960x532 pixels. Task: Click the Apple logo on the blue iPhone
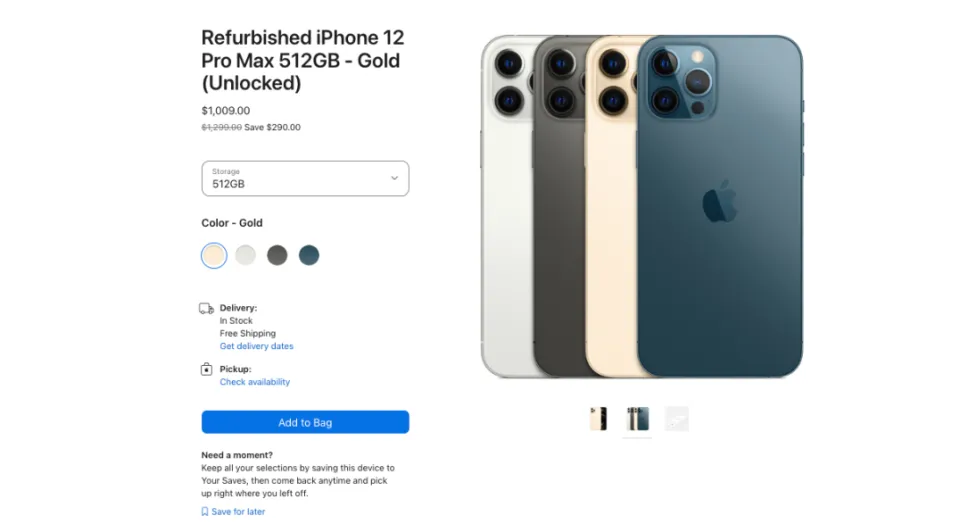coord(719,201)
